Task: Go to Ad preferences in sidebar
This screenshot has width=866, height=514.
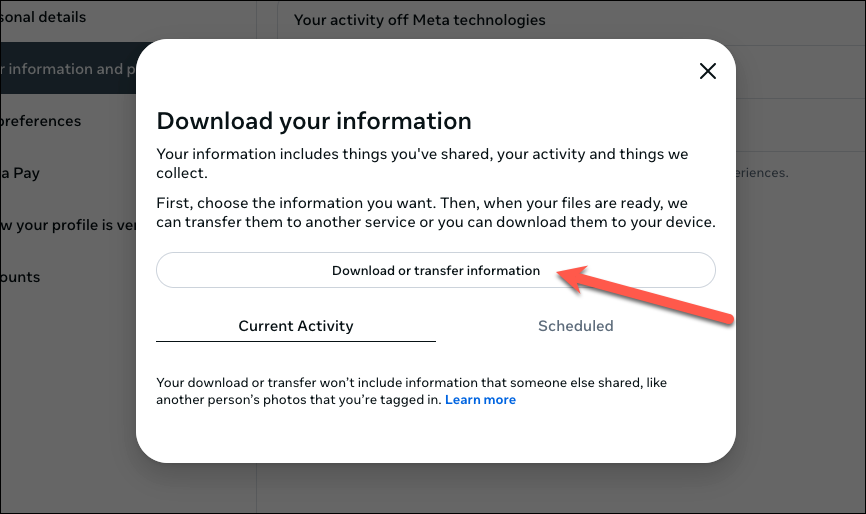Action: pyautogui.click(x=42, y=121)
